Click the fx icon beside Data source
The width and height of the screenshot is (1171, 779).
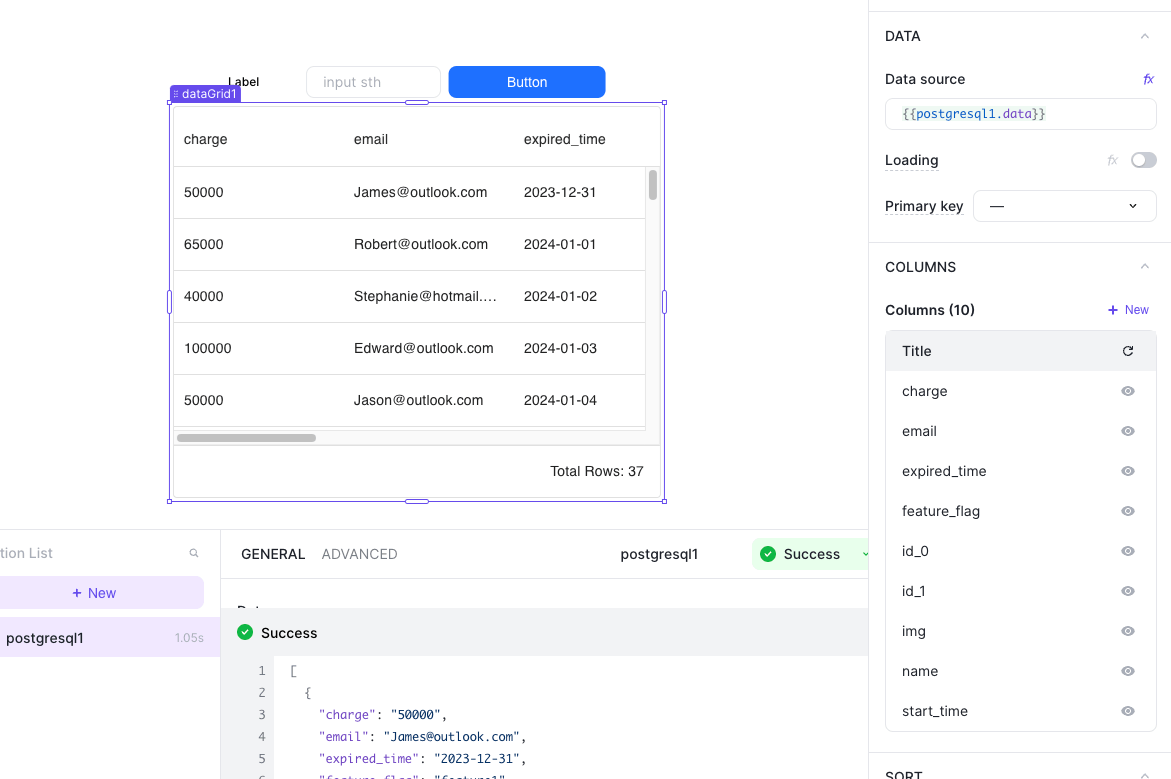pyautogui.click(x=1148, y=79)
